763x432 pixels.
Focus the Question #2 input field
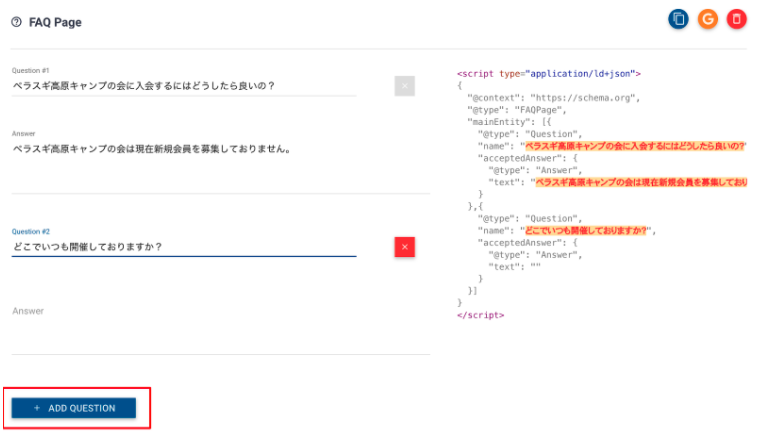tap(183, 247)
